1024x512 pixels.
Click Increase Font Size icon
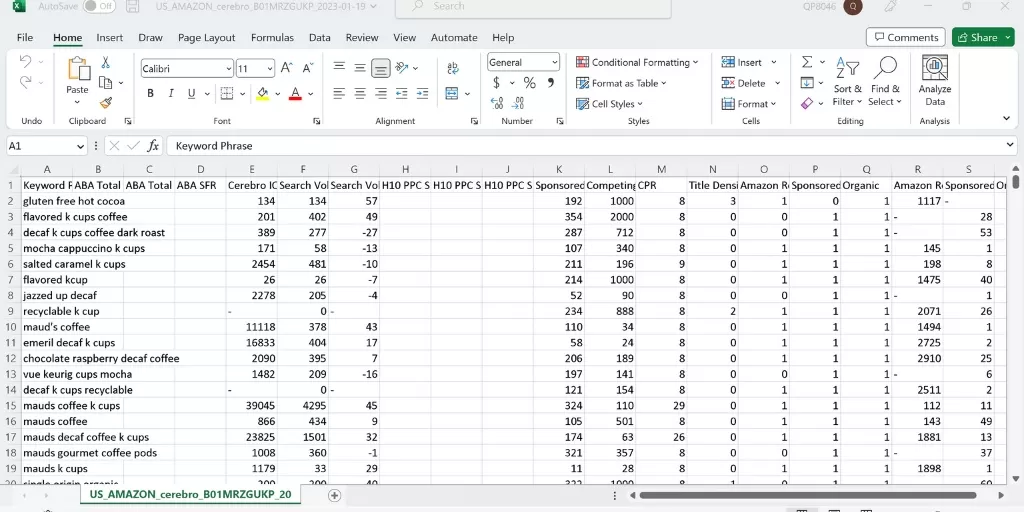tap(286, 67)
